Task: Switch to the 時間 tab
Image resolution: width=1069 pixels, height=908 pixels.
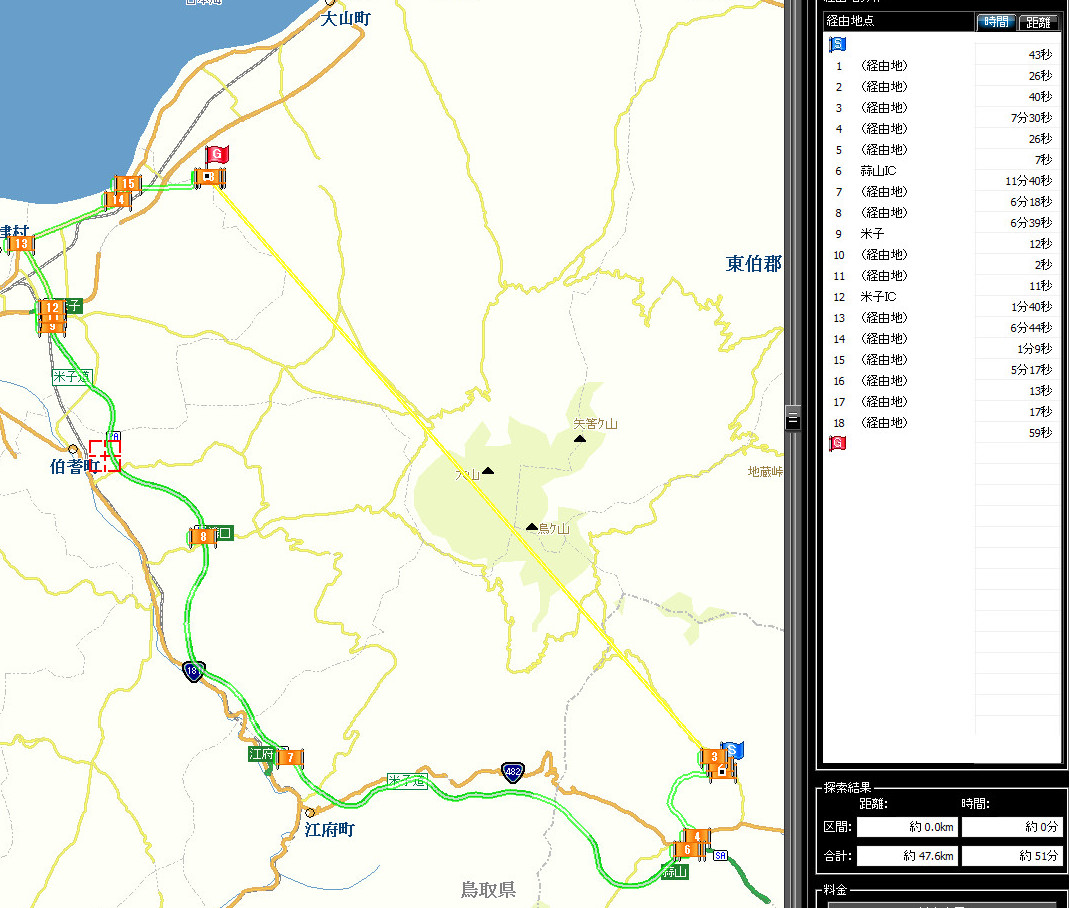Action: [x=996, y=22]
